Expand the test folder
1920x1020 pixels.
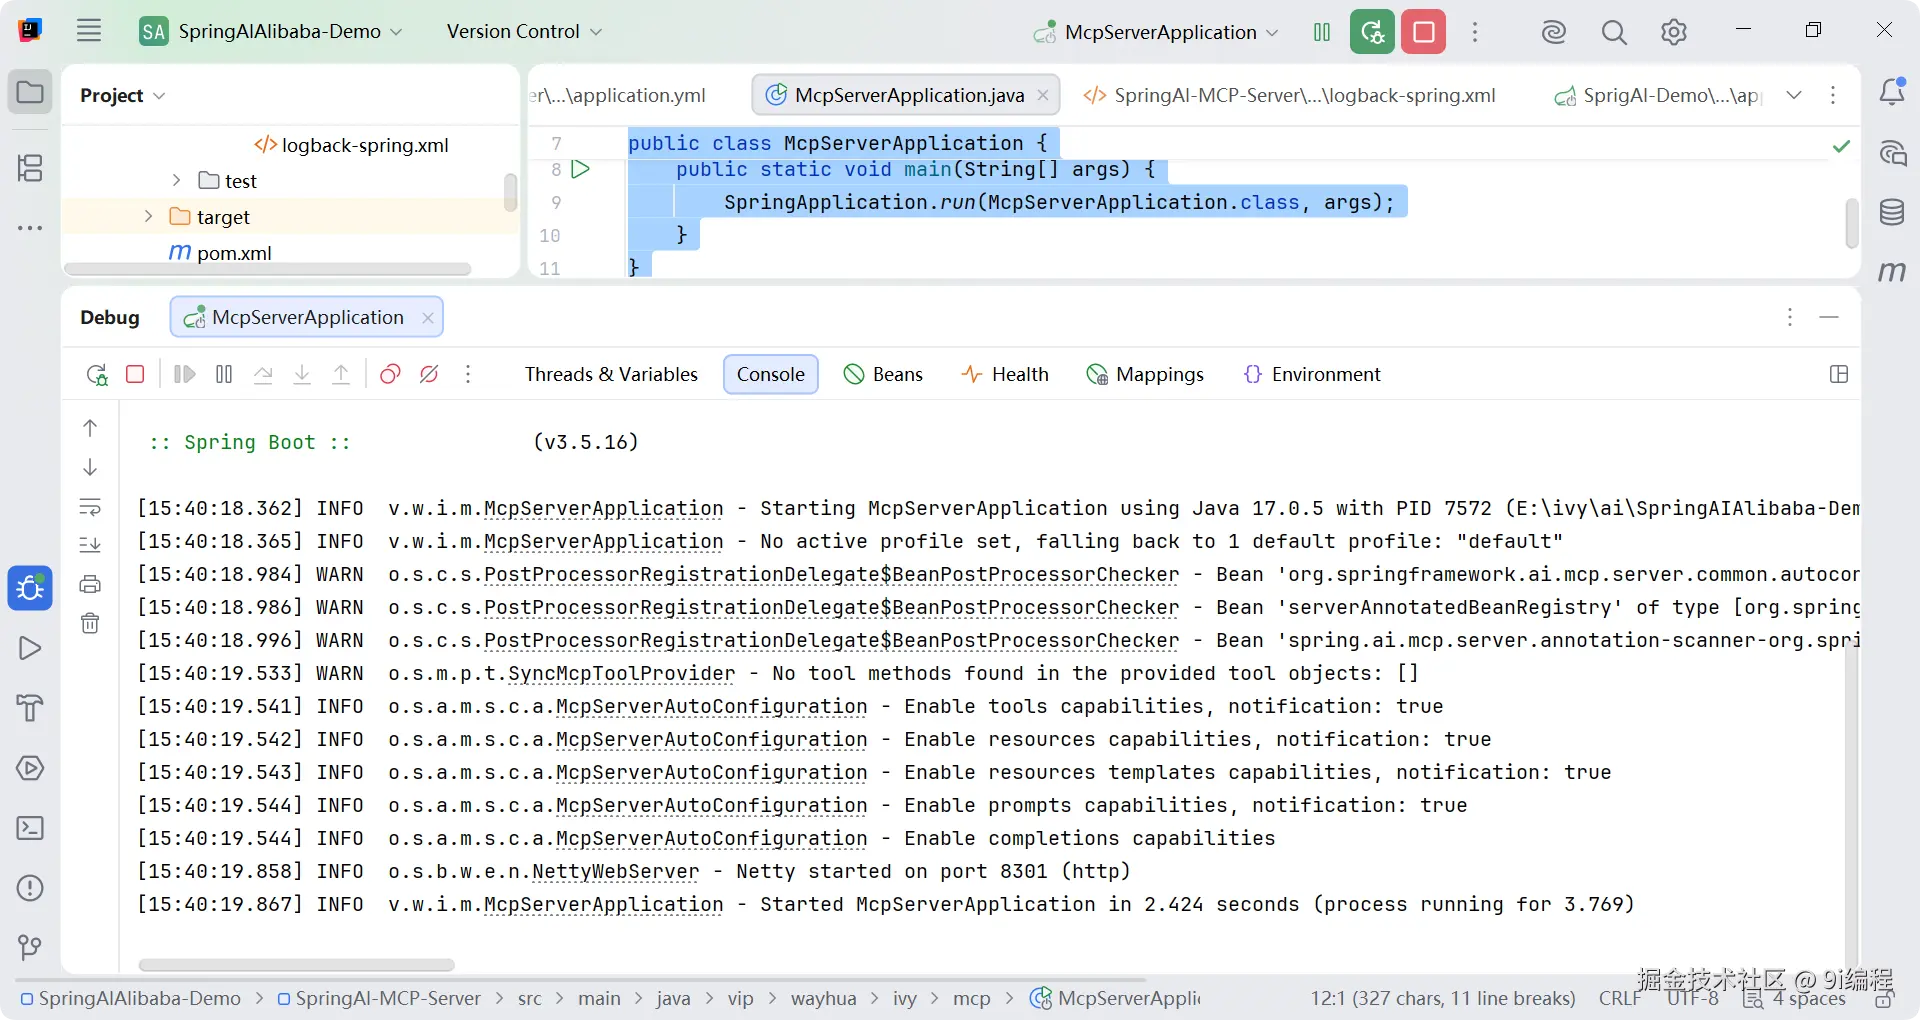click(176, 180)
